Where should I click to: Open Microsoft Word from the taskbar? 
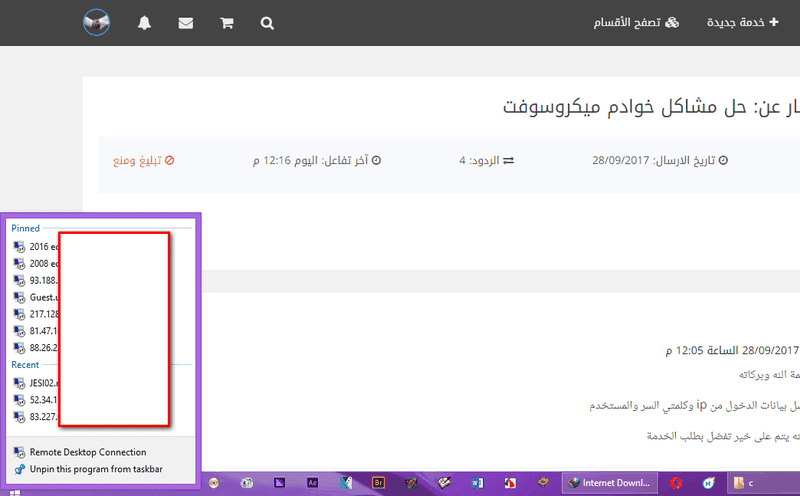476,483
